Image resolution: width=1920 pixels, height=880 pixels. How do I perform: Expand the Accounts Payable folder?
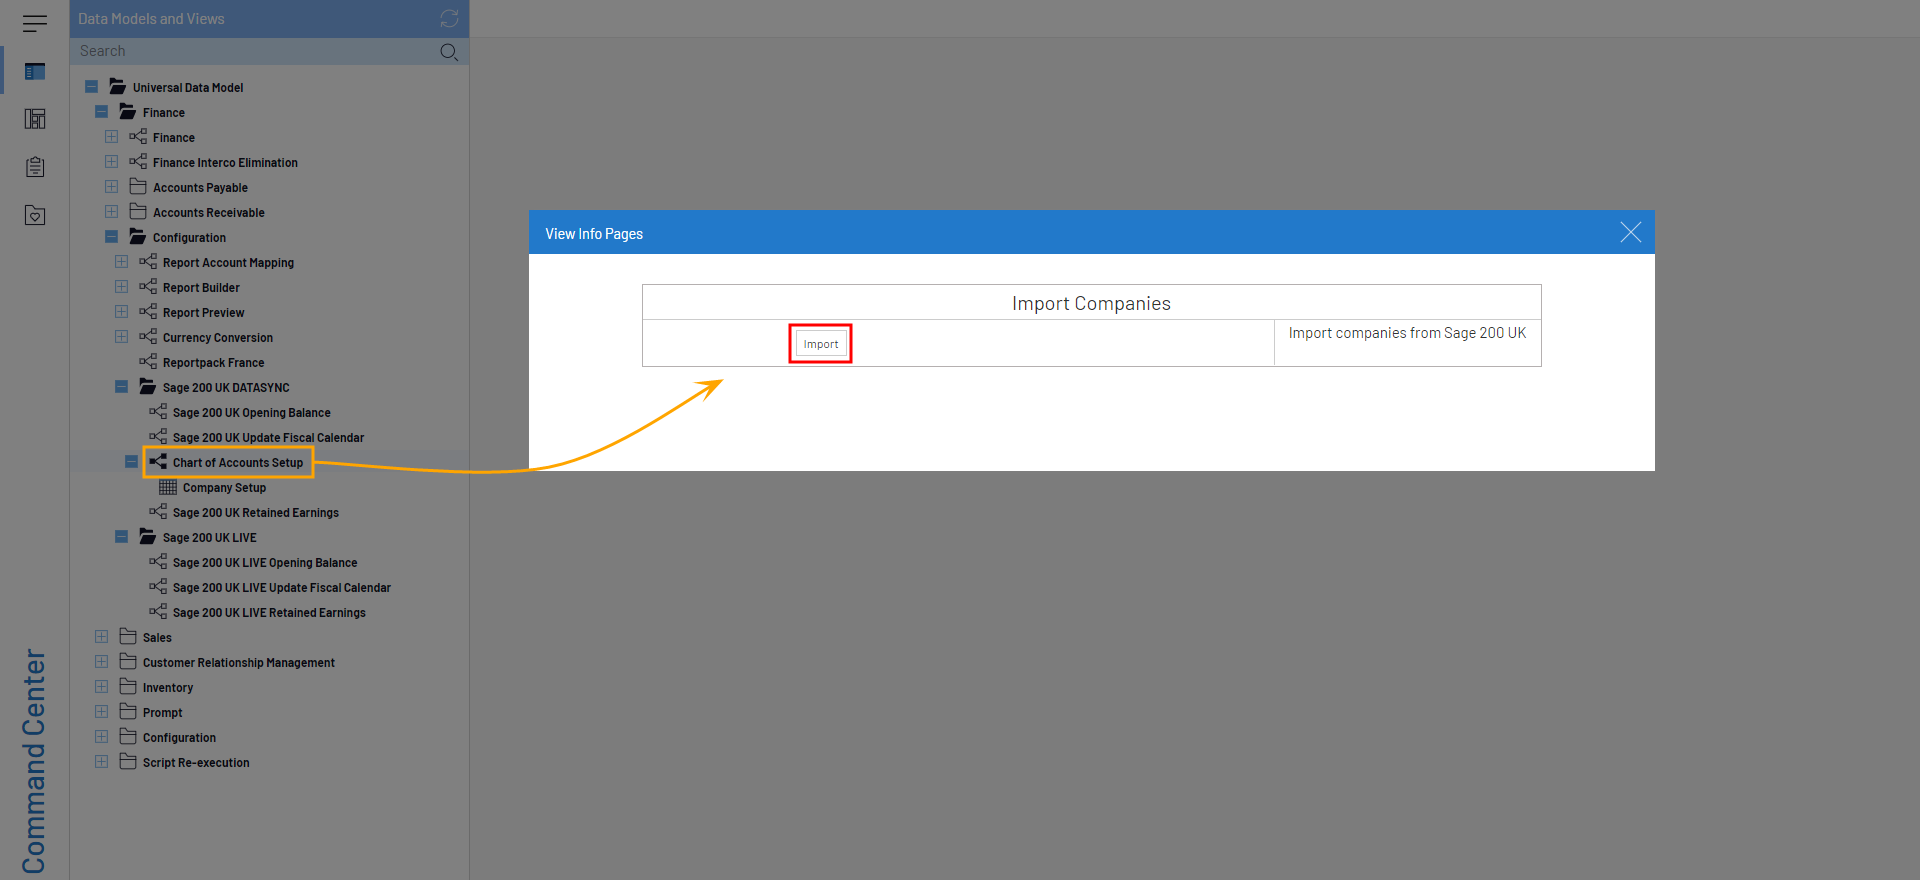click(x=112, y=187)
